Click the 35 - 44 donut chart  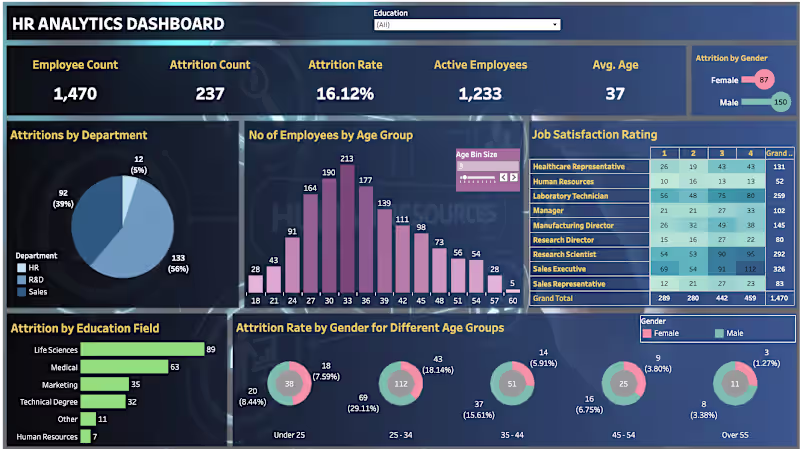coord(512,383)
